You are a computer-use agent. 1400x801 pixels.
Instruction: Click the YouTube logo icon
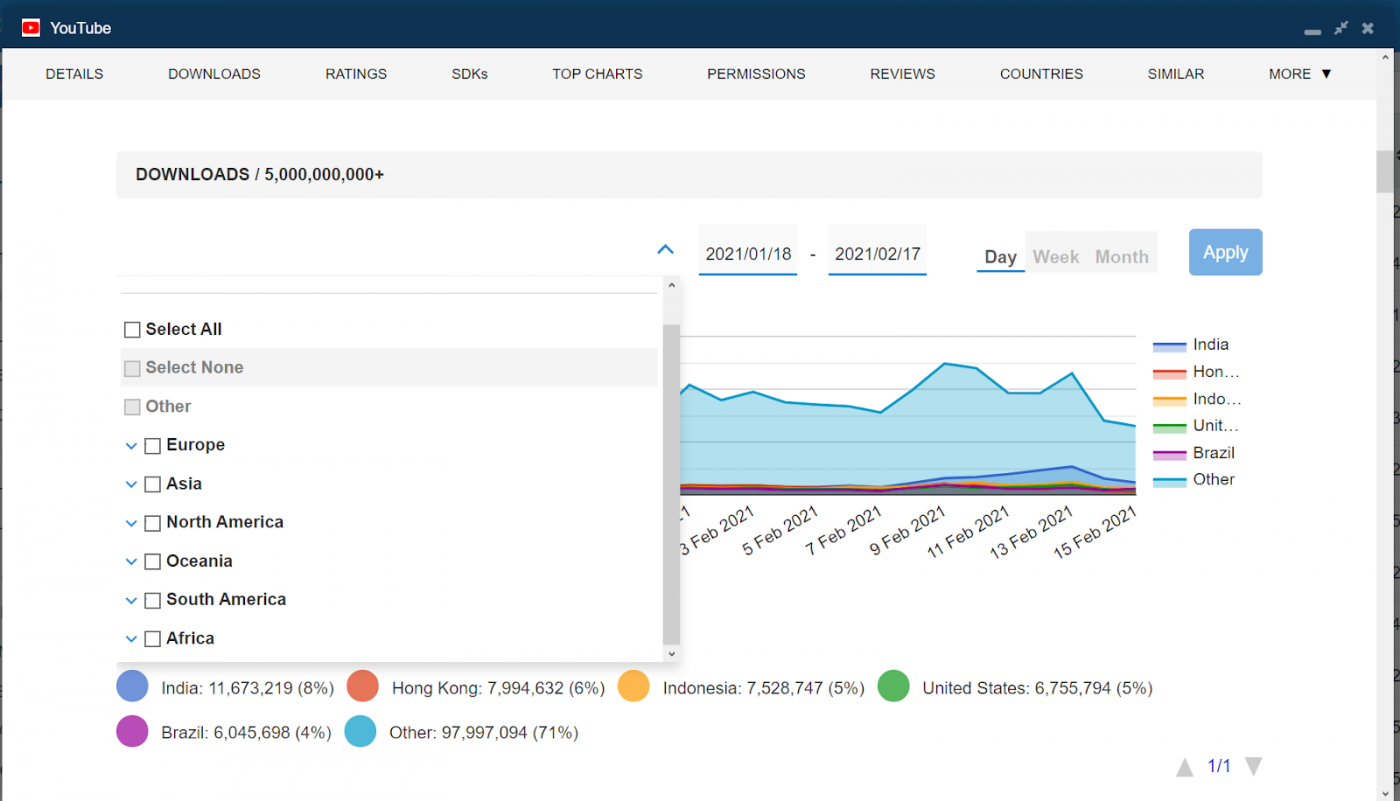31,27
